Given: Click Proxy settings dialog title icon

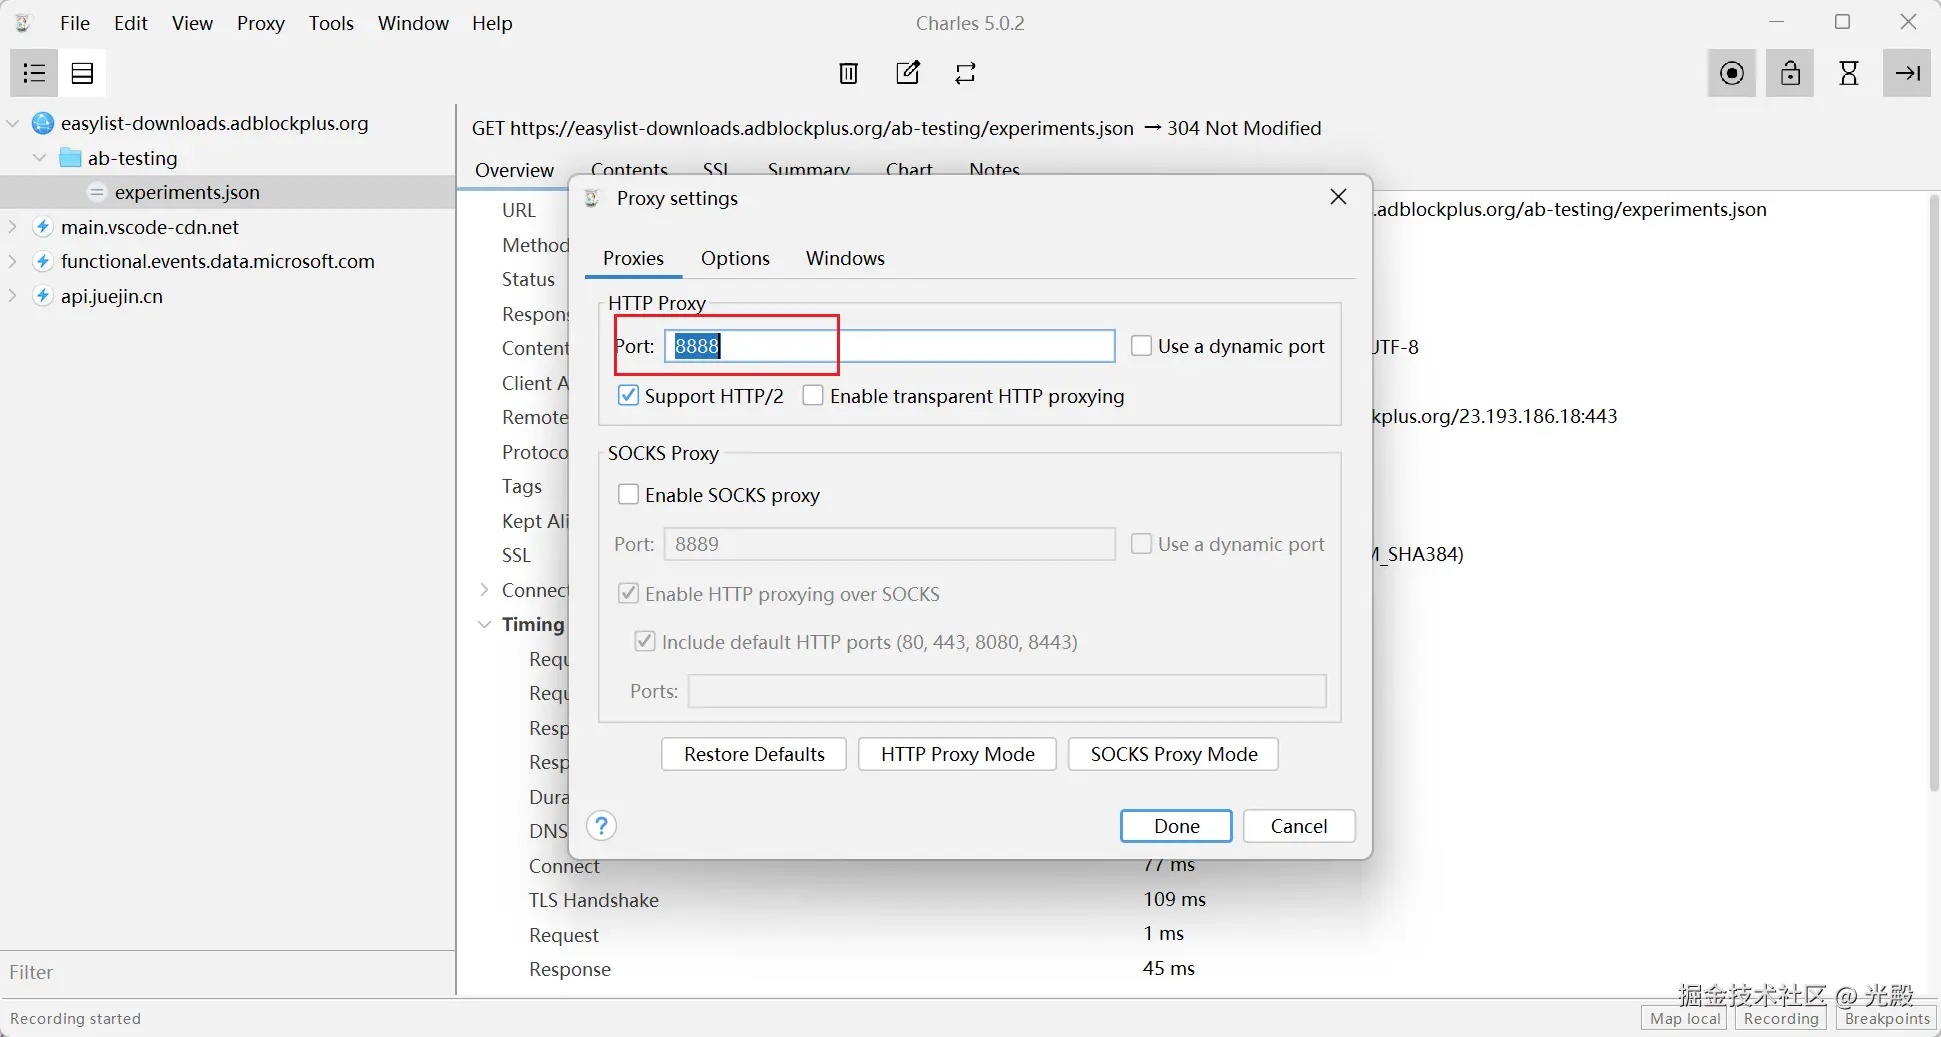Looking at the screenshot, I should (592, 198).
